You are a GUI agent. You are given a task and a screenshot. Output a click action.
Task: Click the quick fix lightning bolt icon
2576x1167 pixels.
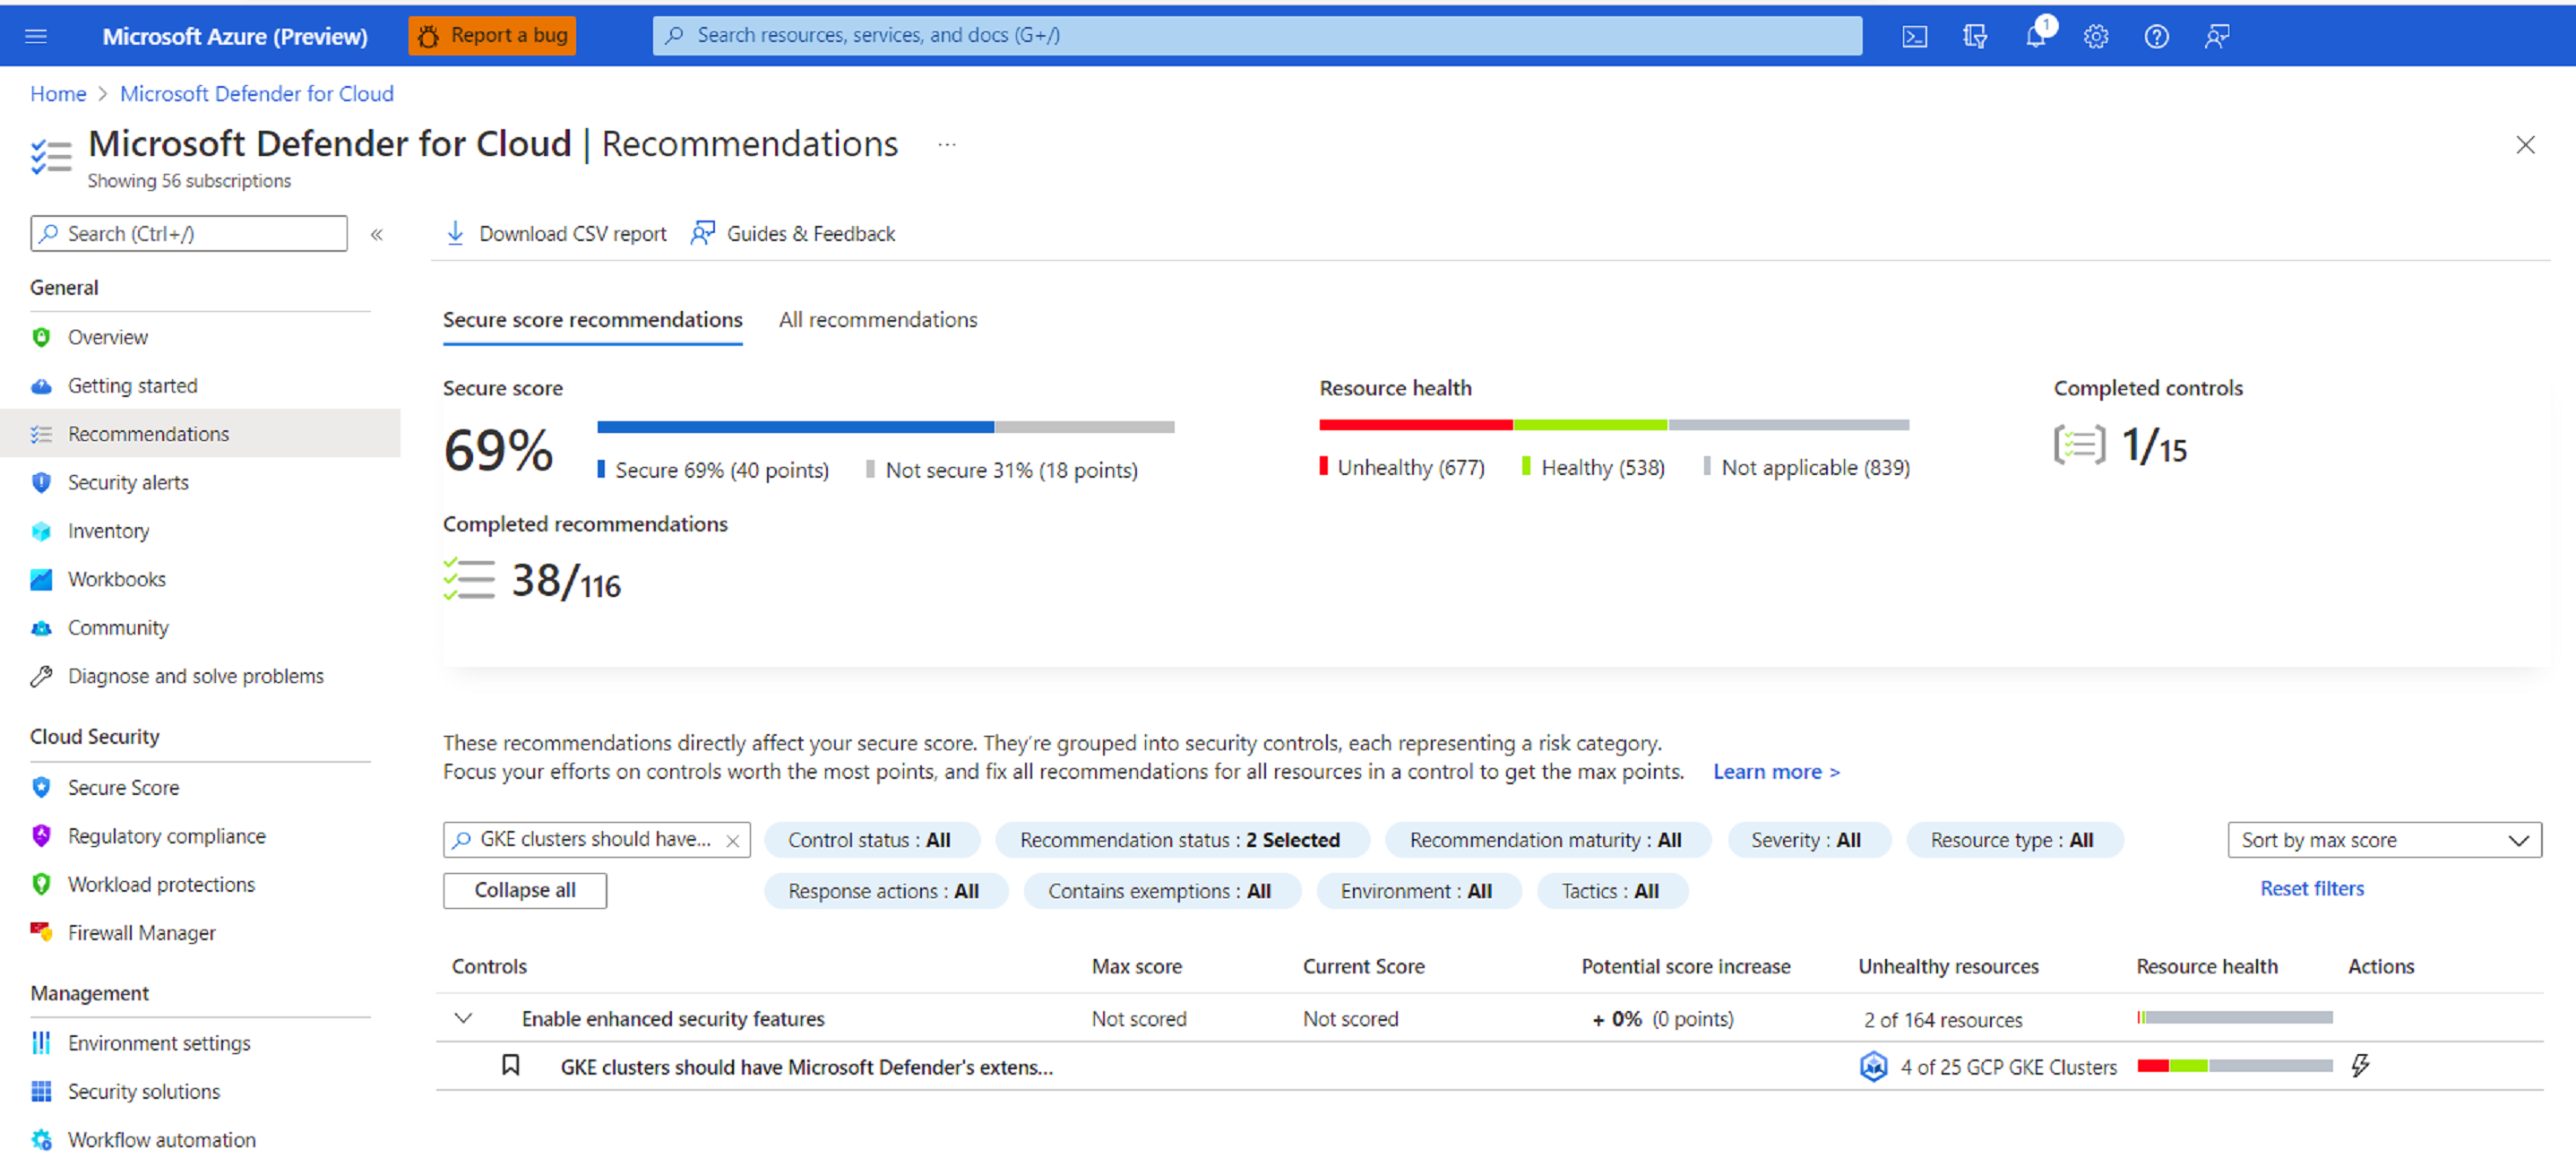pos(2360,1065)
